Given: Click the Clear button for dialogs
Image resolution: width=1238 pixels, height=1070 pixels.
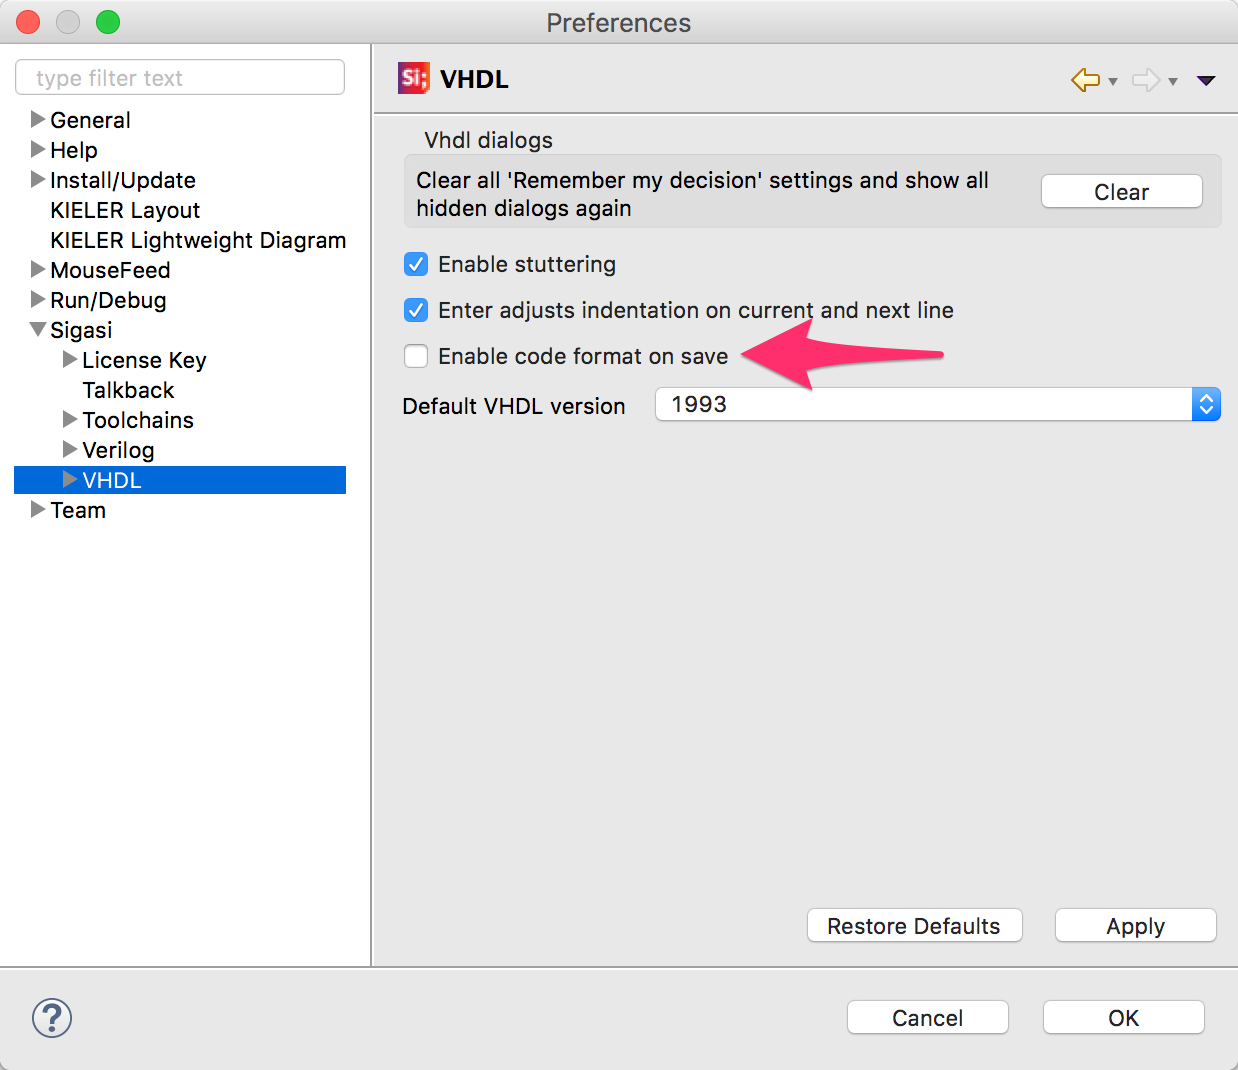Looking at the screenshot, I should [x=1122, y=192].
